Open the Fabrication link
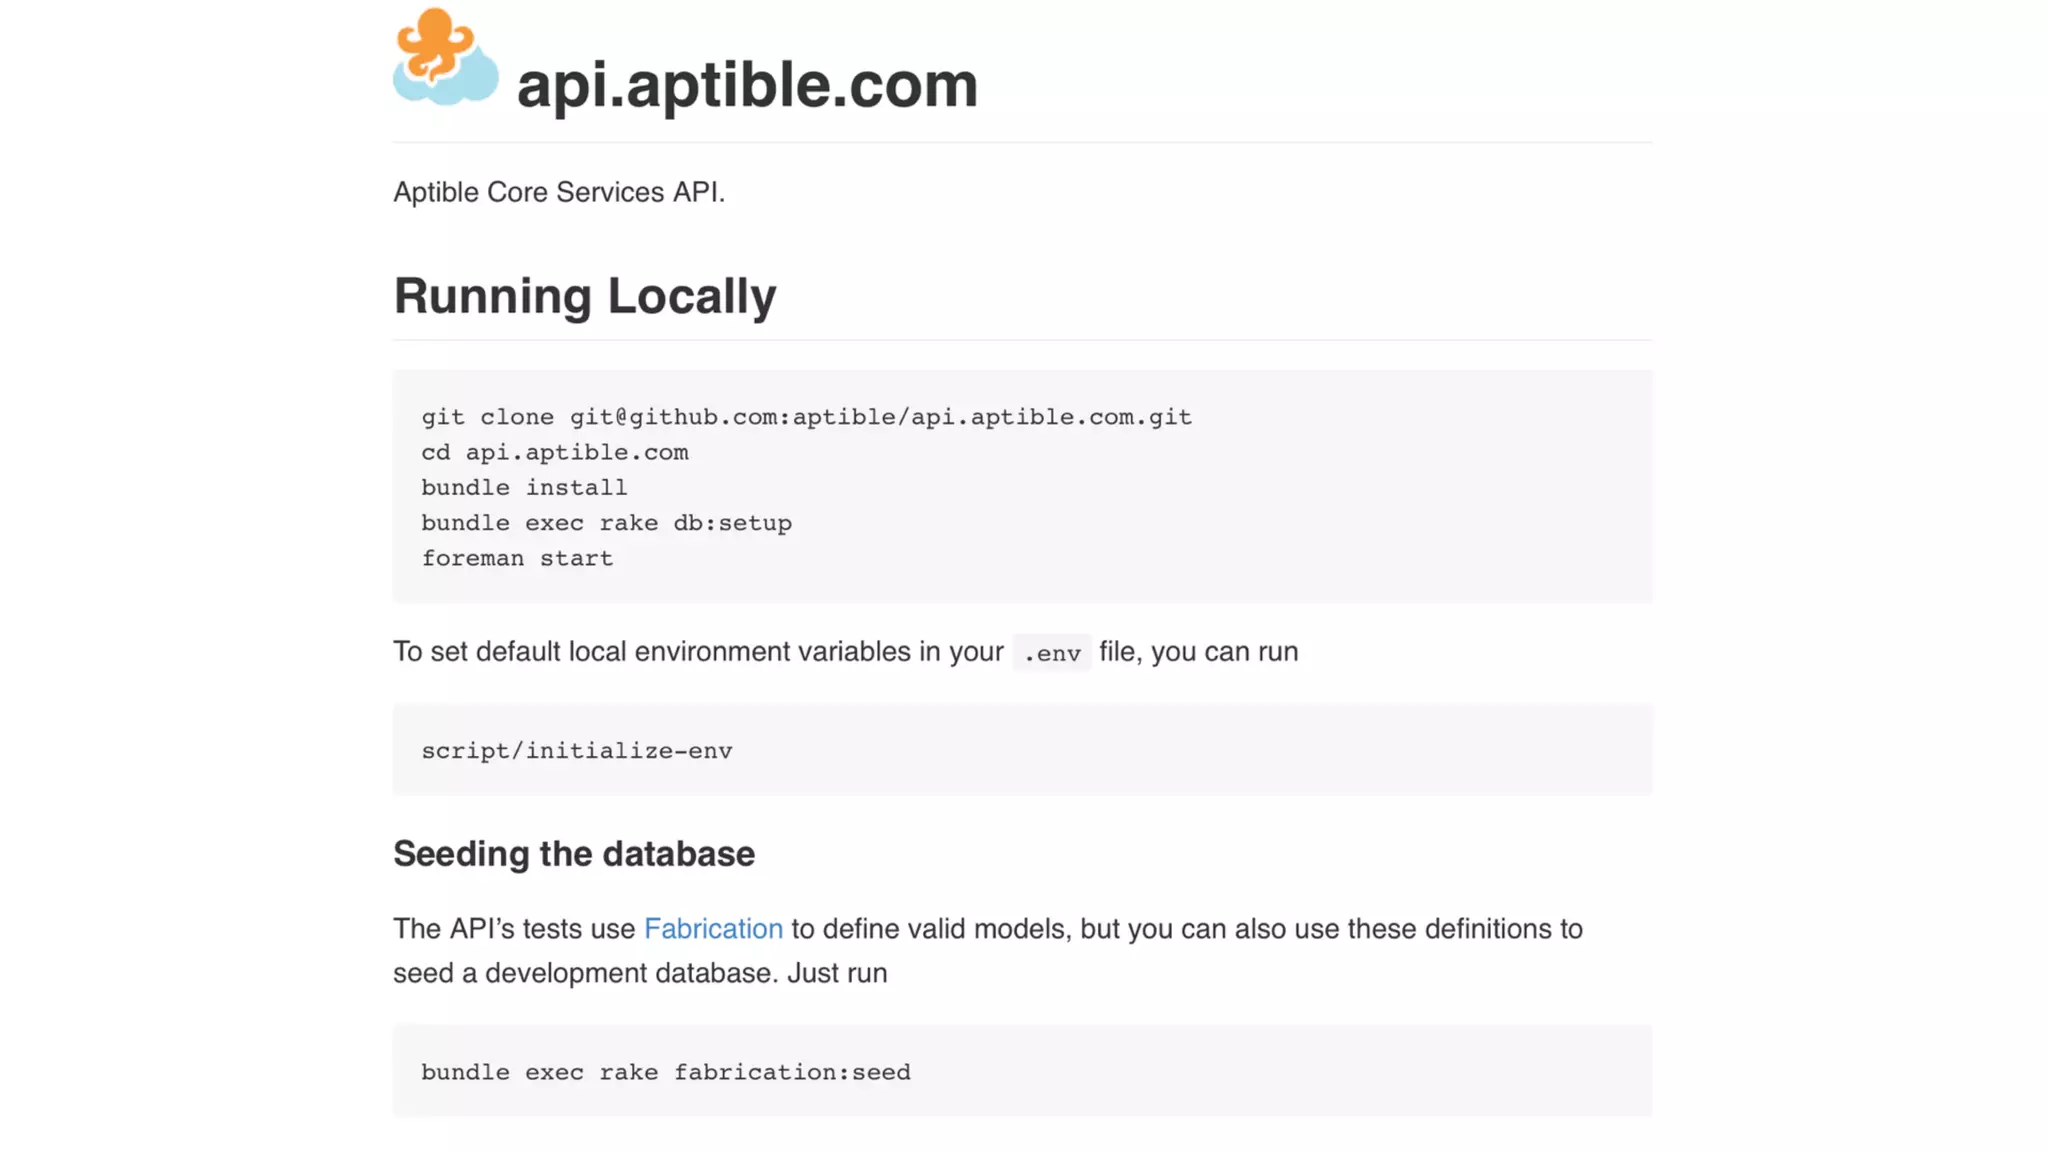The image size is (2048, 1152). tap(713, 929)
